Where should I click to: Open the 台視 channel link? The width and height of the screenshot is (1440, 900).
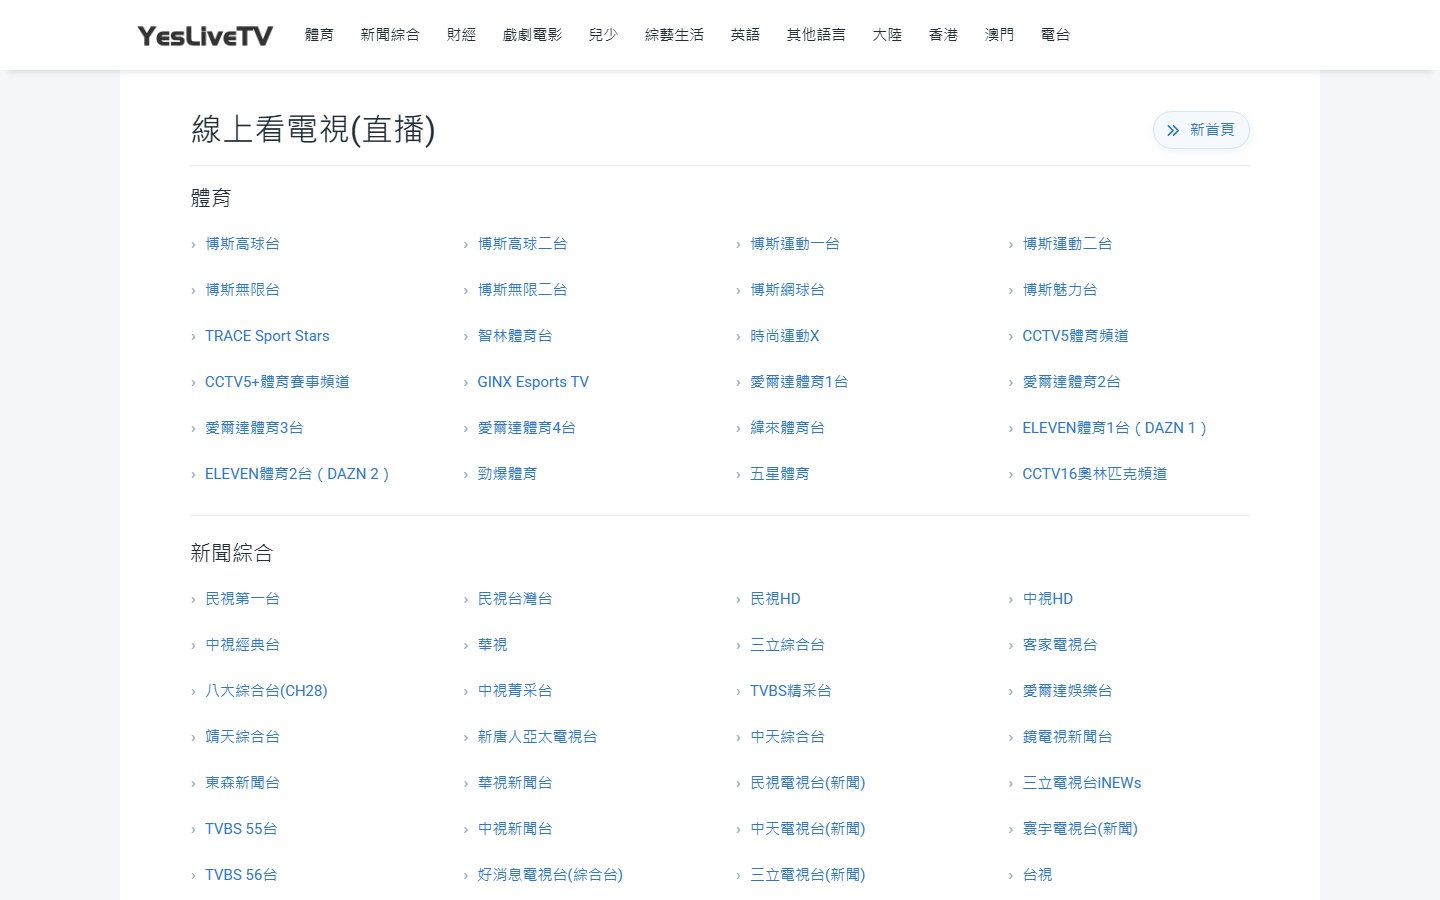click(1037, 875)
